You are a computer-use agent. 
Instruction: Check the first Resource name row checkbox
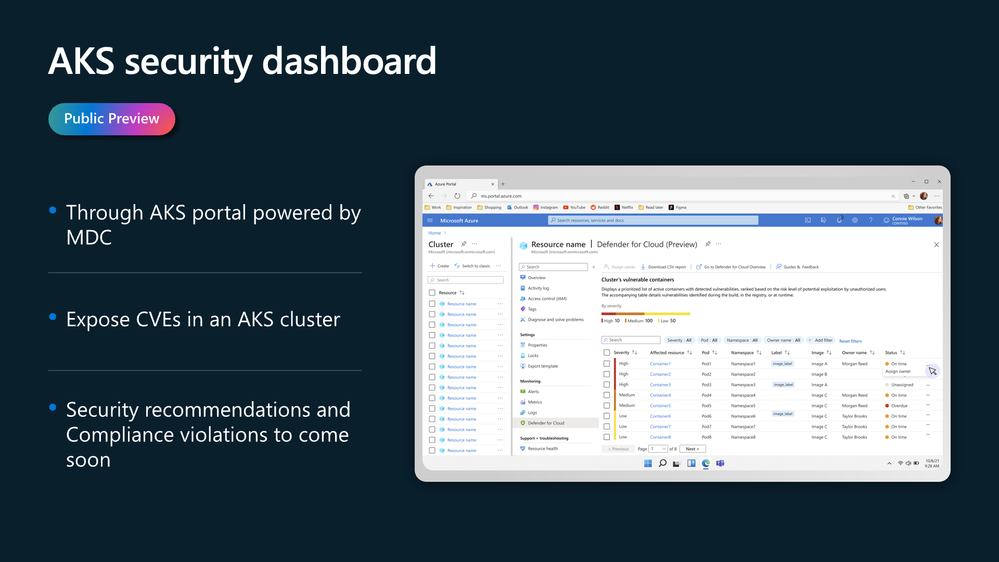tap(432, 304)
